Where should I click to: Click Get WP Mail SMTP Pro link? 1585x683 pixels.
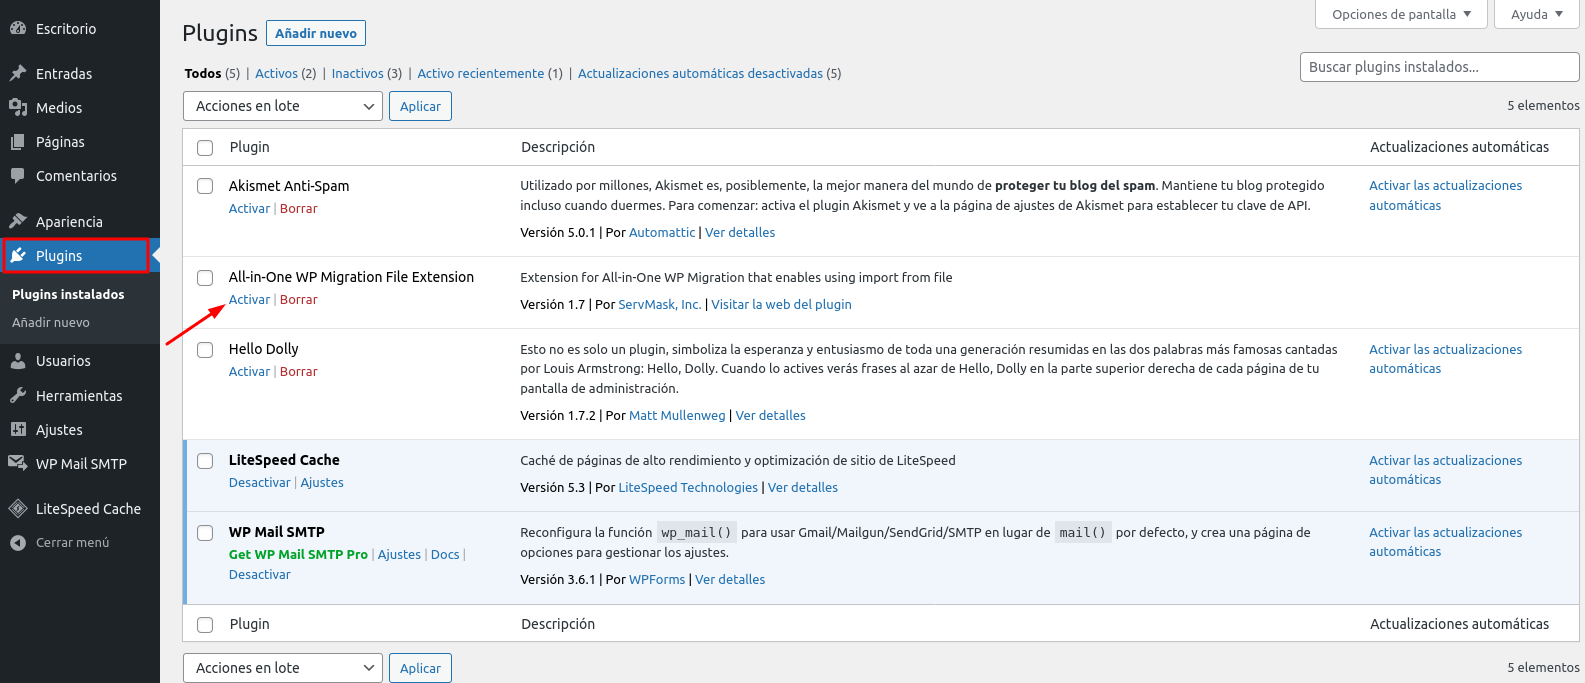point(298,555)
